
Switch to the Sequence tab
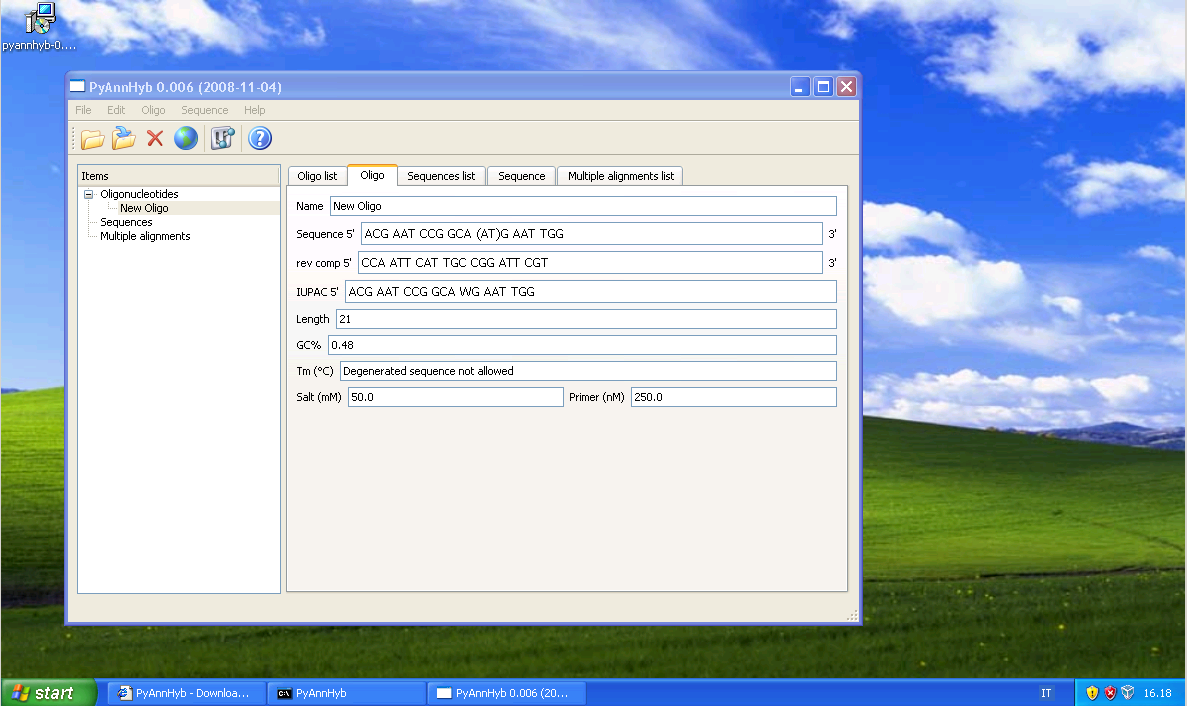[x=522, y=176]
